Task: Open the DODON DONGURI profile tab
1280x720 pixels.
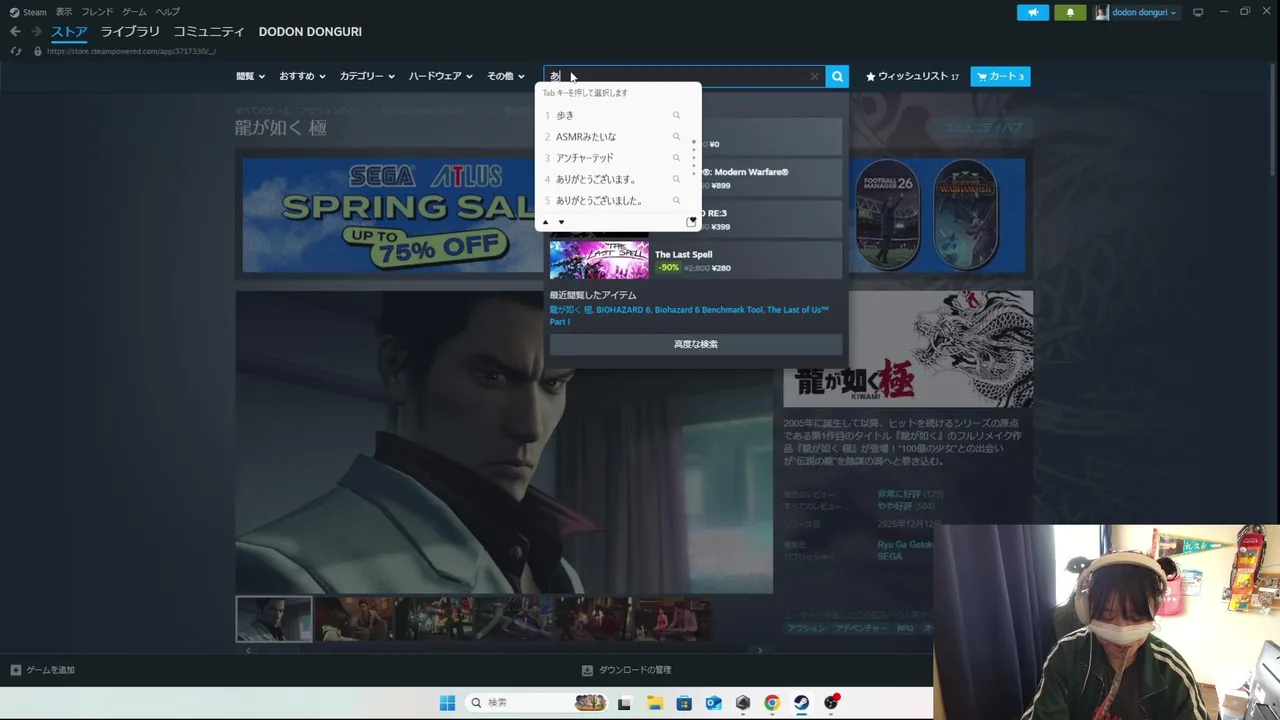Action: (310, 32)
